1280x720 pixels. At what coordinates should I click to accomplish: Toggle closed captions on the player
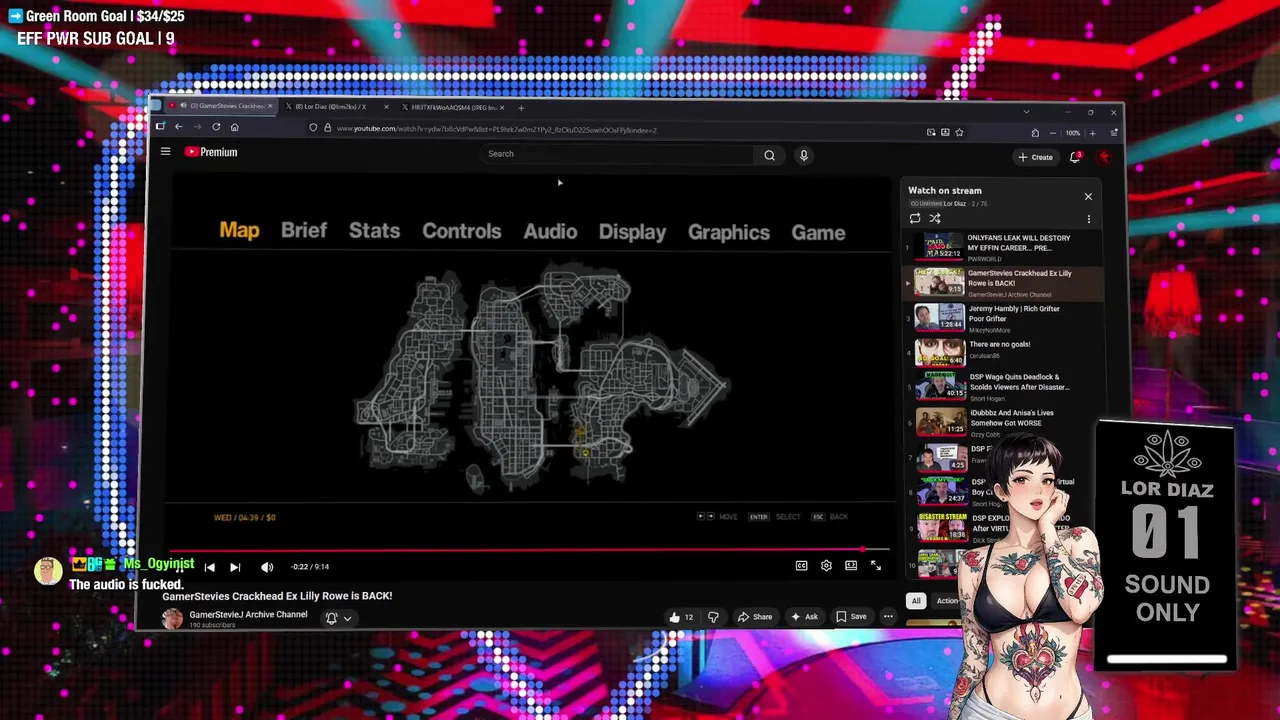(x=801, y=566)
